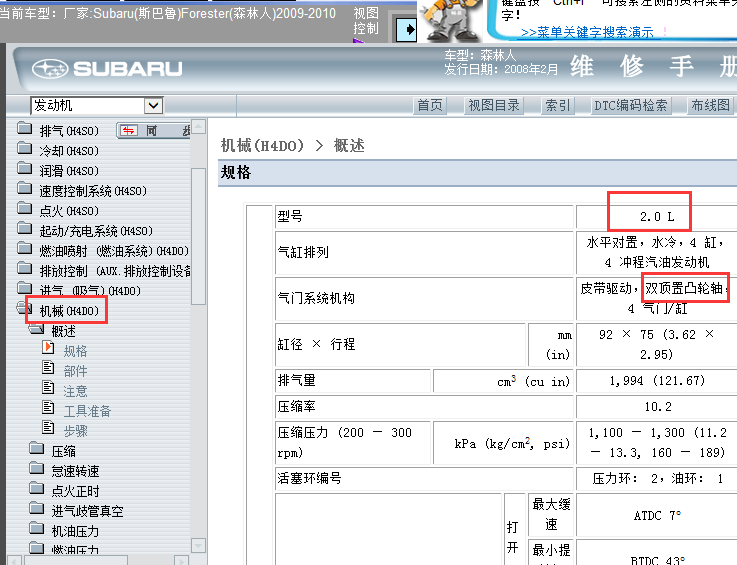The height and width of the screenshot is (565, 737).
Task: Expand the 机油压力 folder icon
Action: 36,528
